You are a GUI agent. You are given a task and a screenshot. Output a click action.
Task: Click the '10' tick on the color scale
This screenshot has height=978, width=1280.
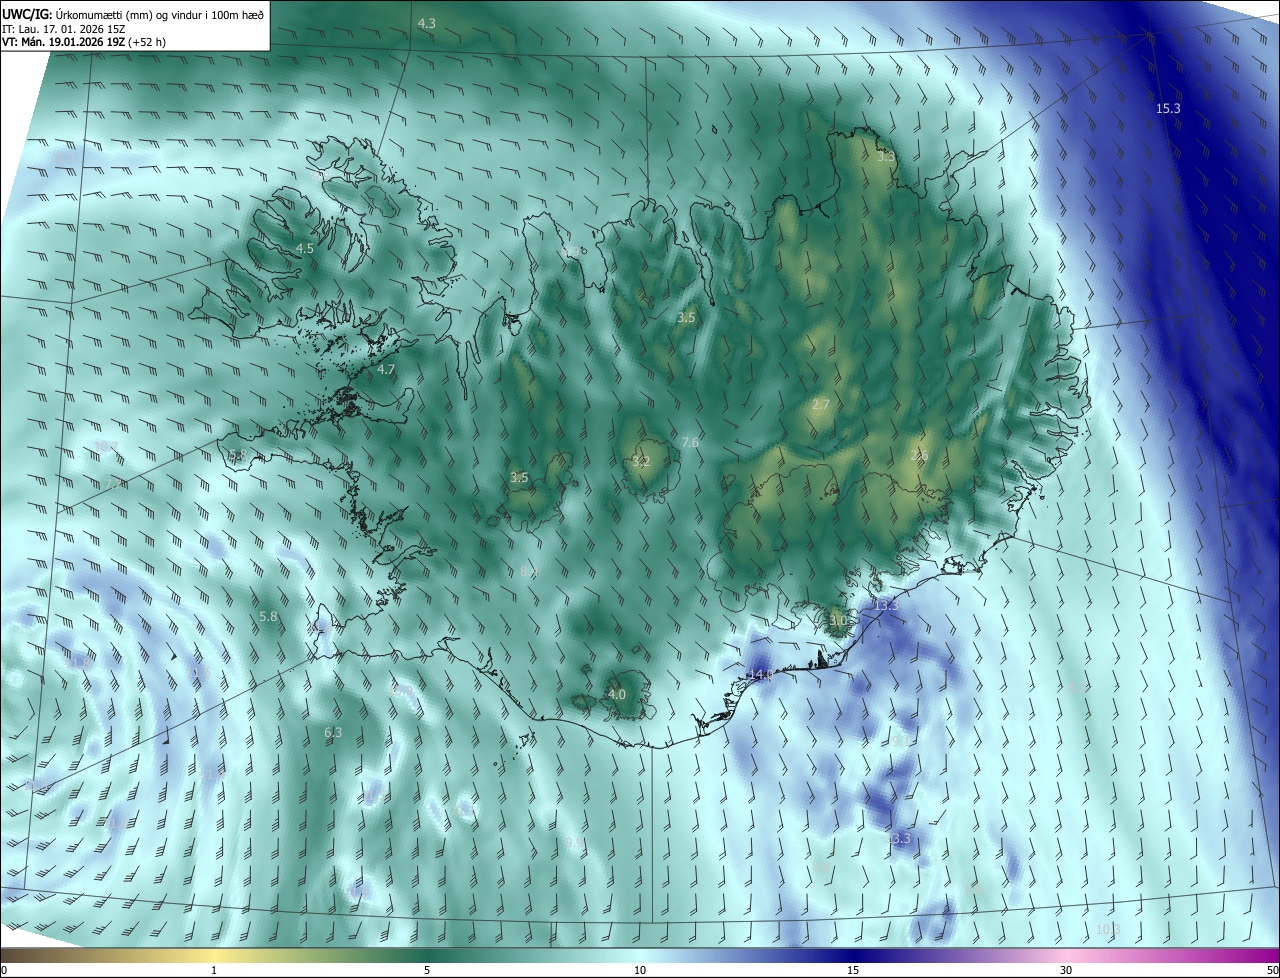tap(640, 970)
